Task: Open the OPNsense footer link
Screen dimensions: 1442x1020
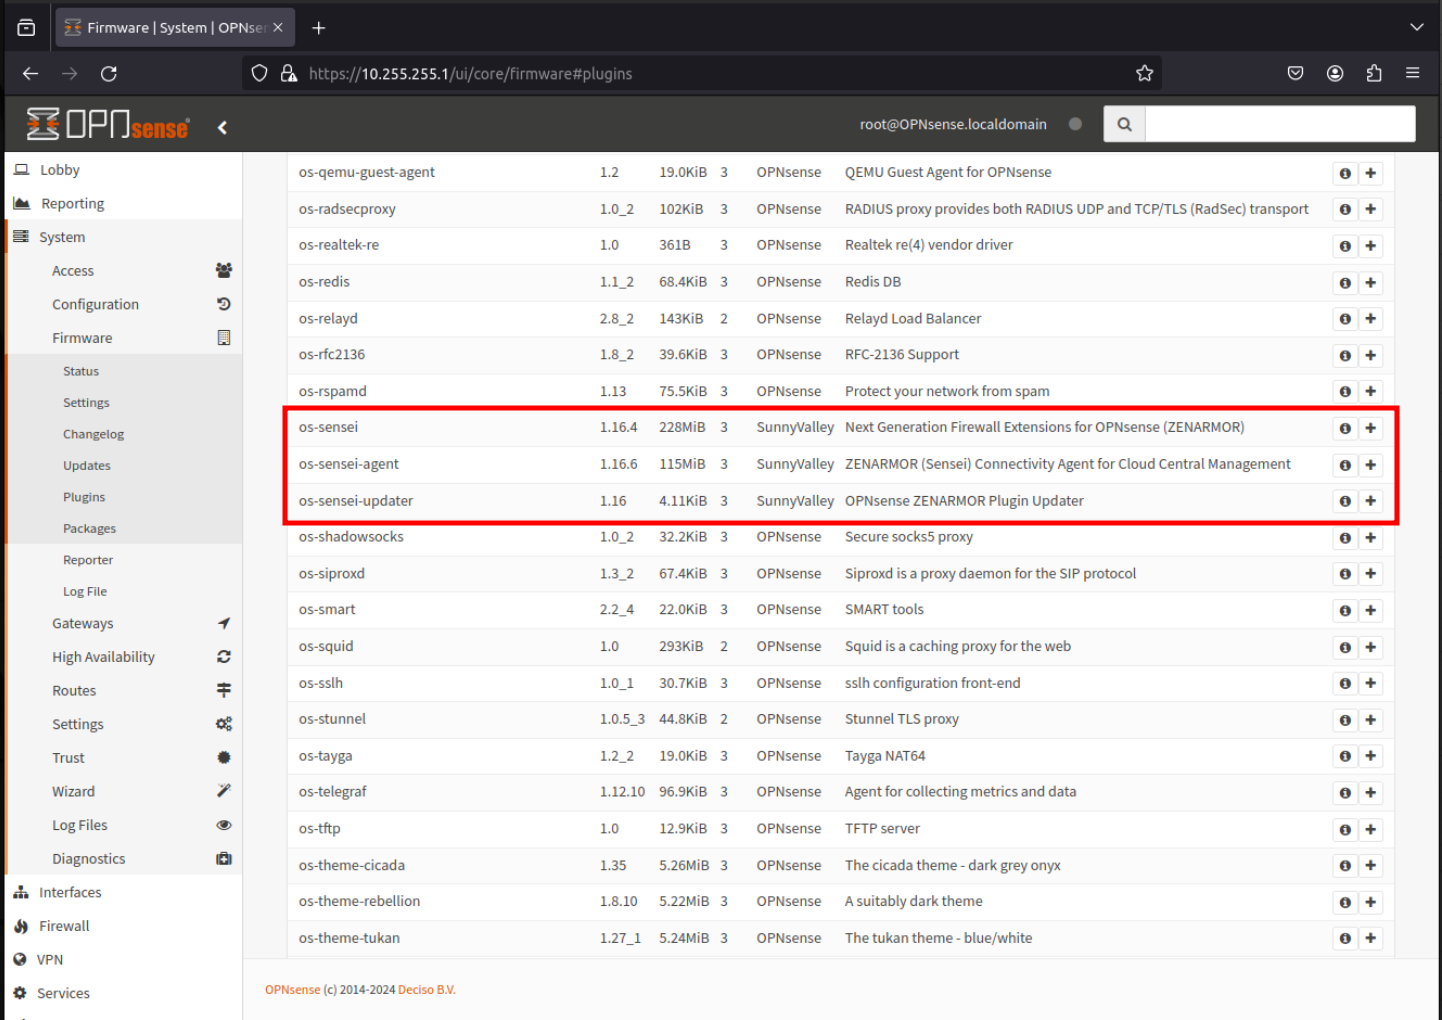Action: tap(292, 990)
